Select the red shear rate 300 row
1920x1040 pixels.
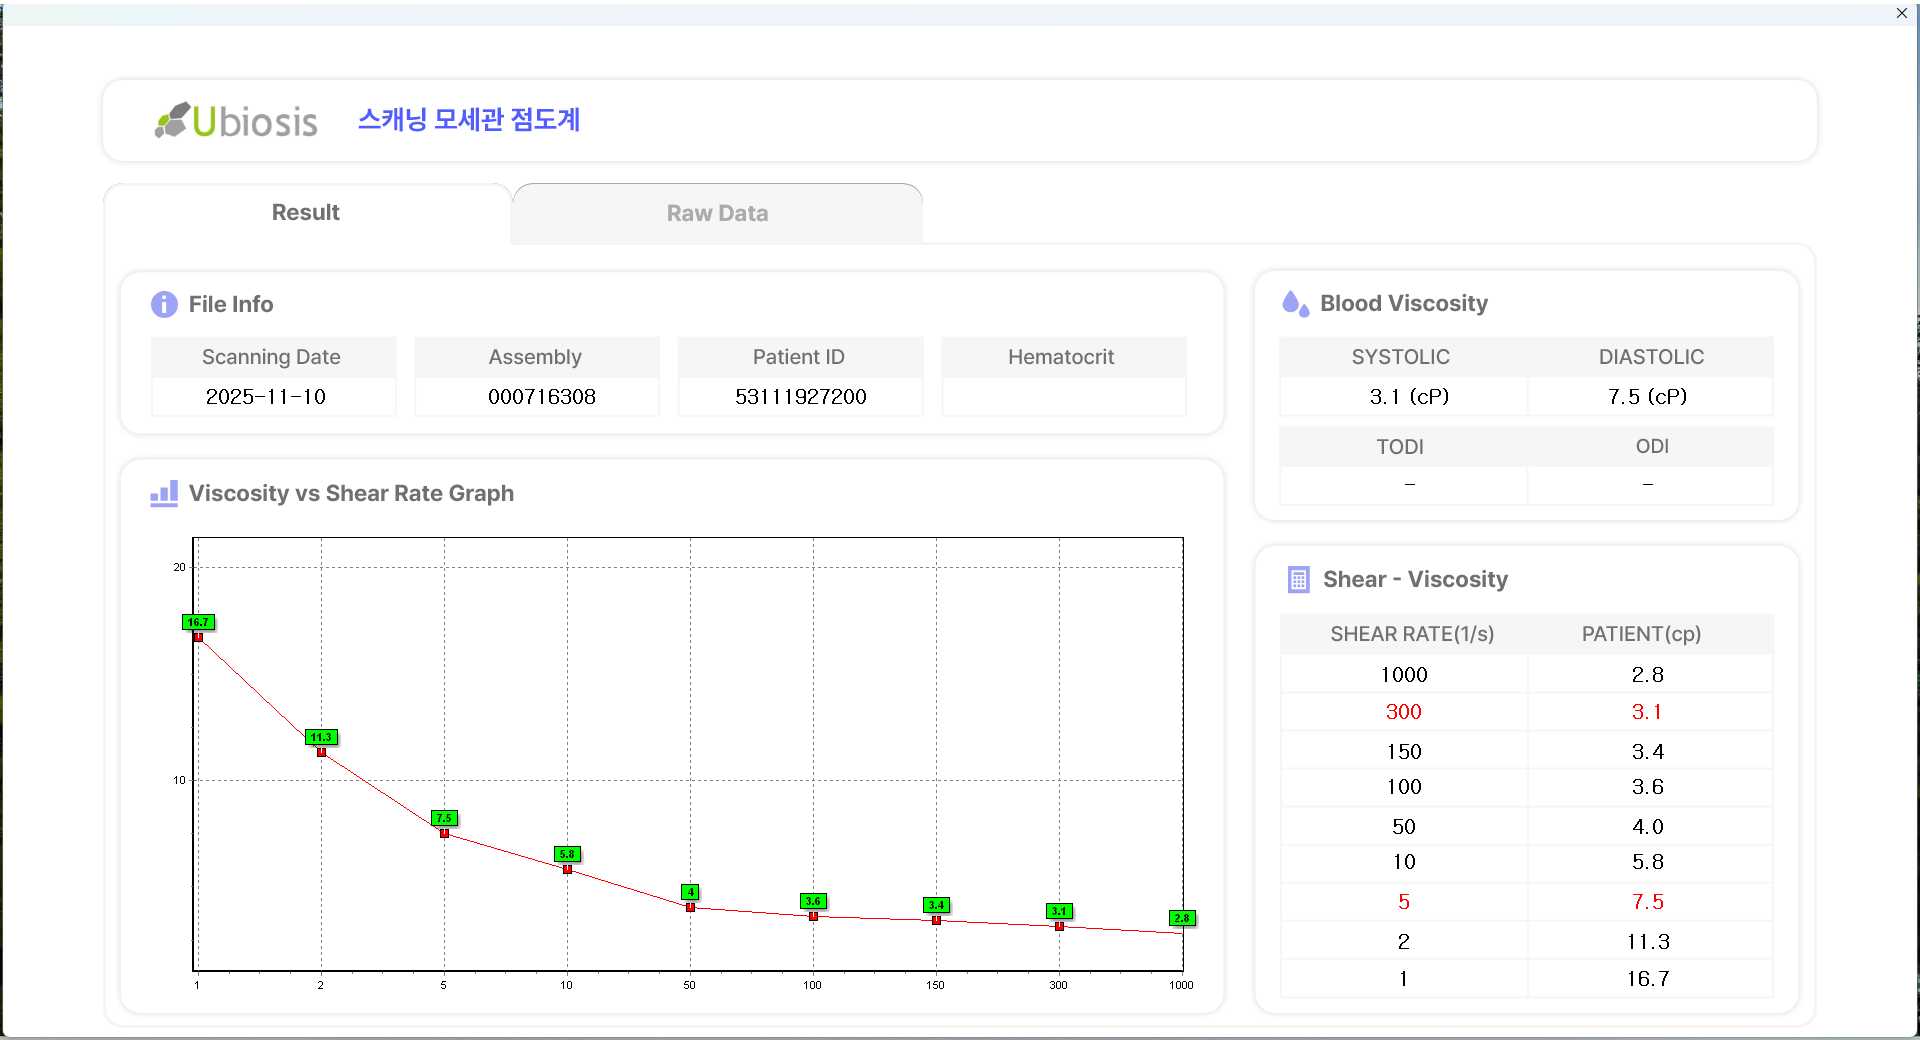click(1403, 712)
